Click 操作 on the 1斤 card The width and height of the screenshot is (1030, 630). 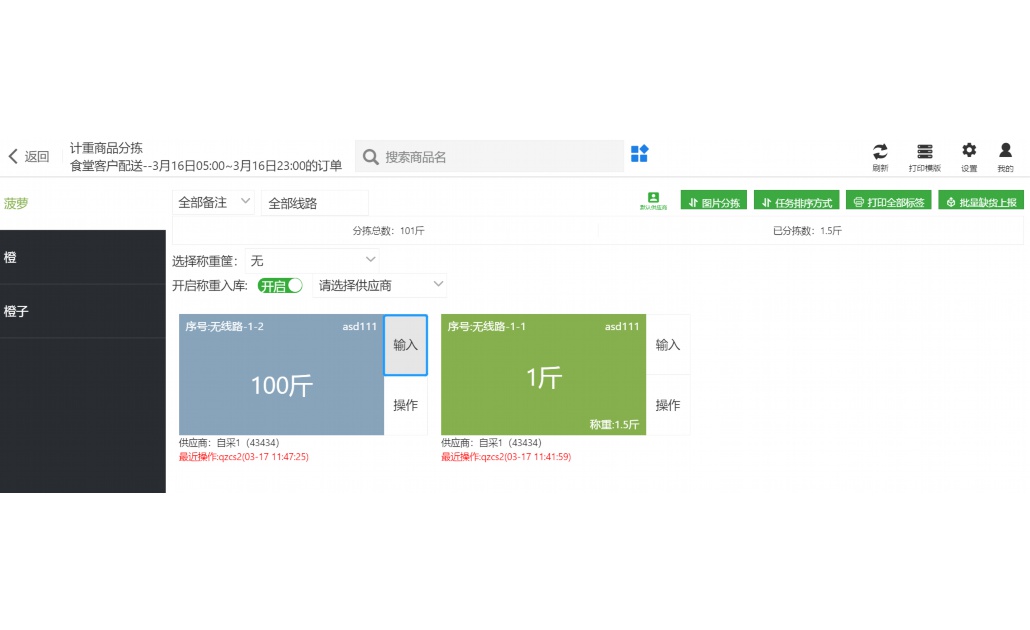coord(667,405)
